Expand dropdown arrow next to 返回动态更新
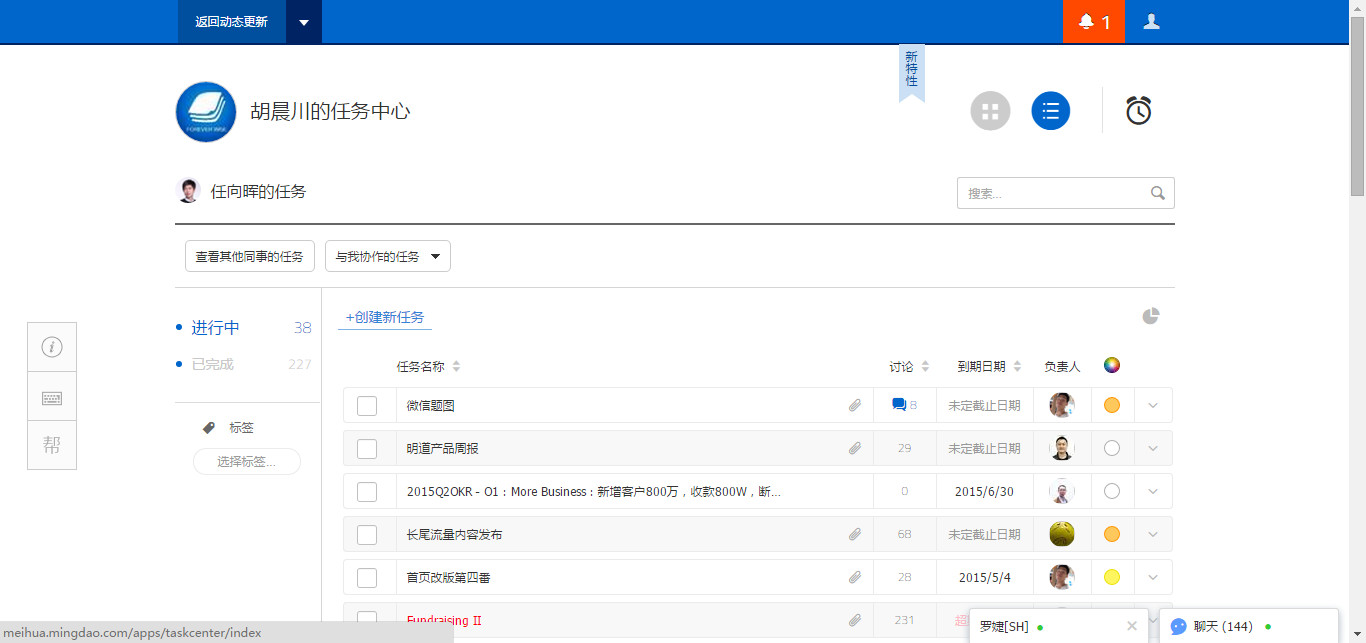 (x=304, y=22)
